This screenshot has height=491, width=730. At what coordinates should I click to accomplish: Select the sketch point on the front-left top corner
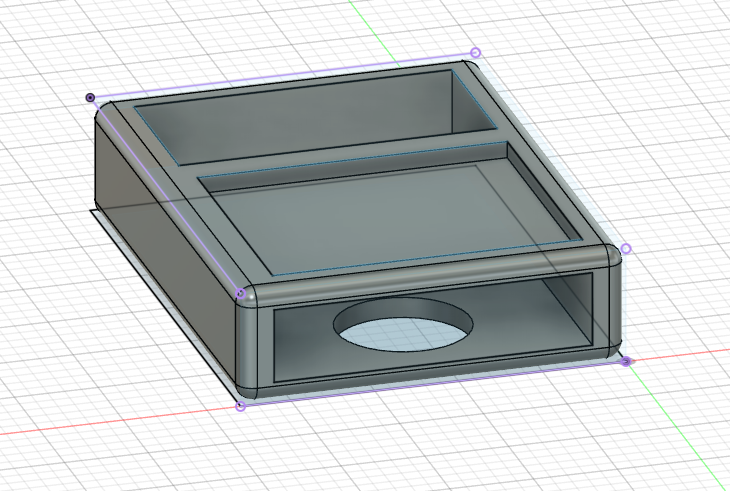click(x=240, y=293)
